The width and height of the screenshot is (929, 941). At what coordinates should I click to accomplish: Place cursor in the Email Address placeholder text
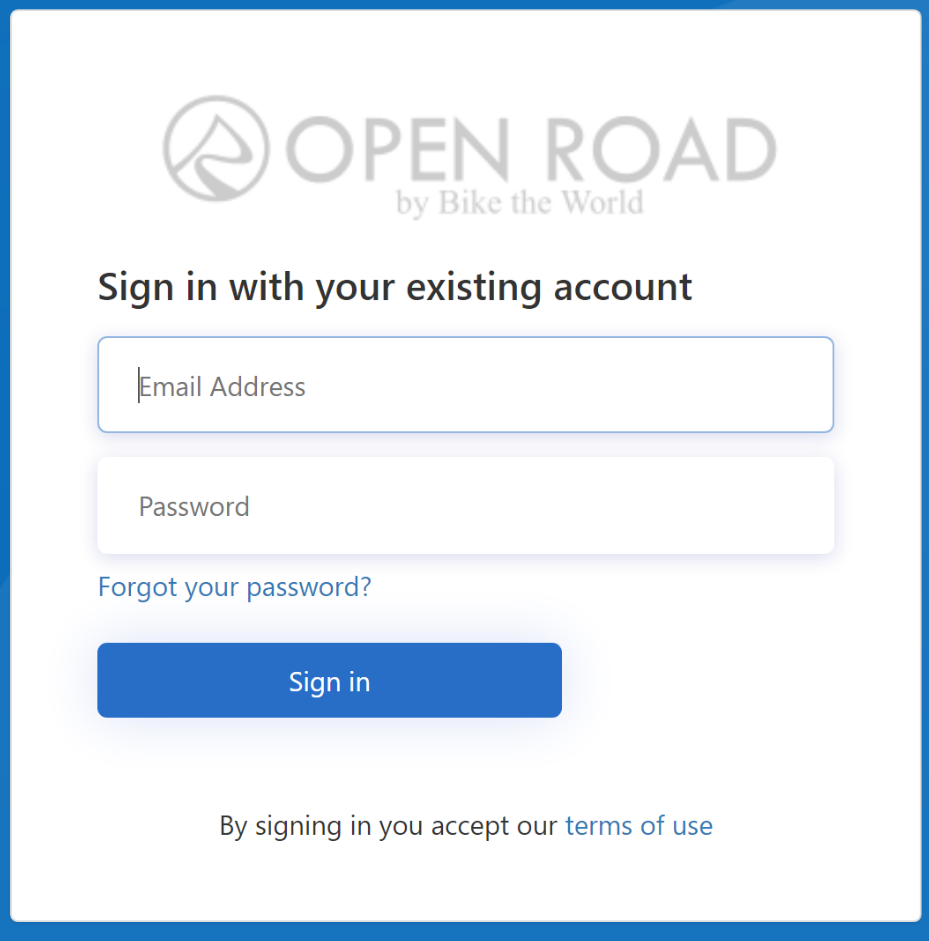[222, 386]
